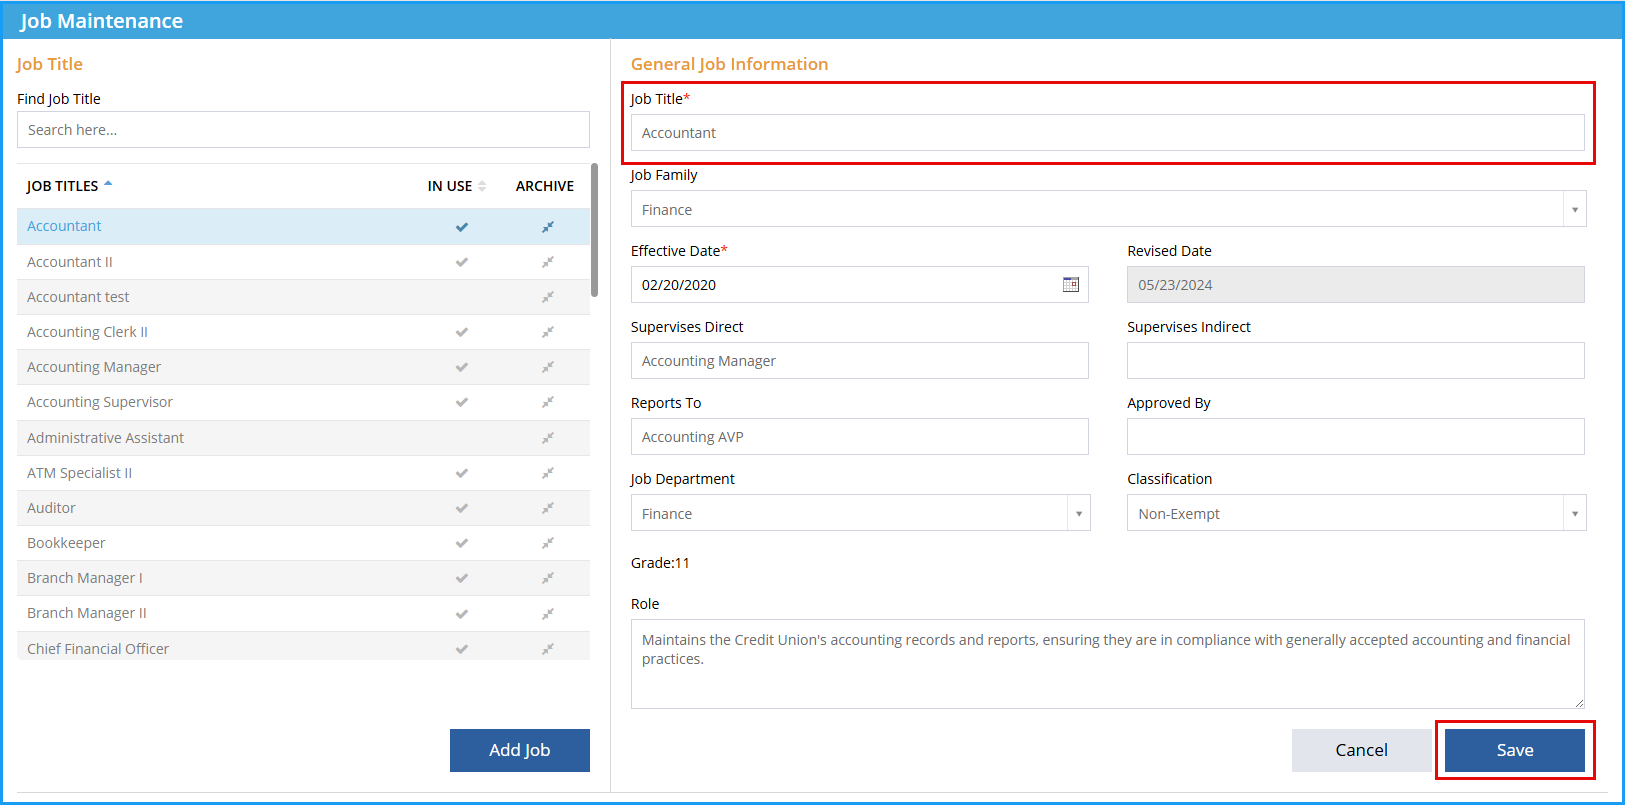Click archive pin icon for Chief Financial Officer
The height and width of the screenshot is (805, 1625).
tap(548, 649)
